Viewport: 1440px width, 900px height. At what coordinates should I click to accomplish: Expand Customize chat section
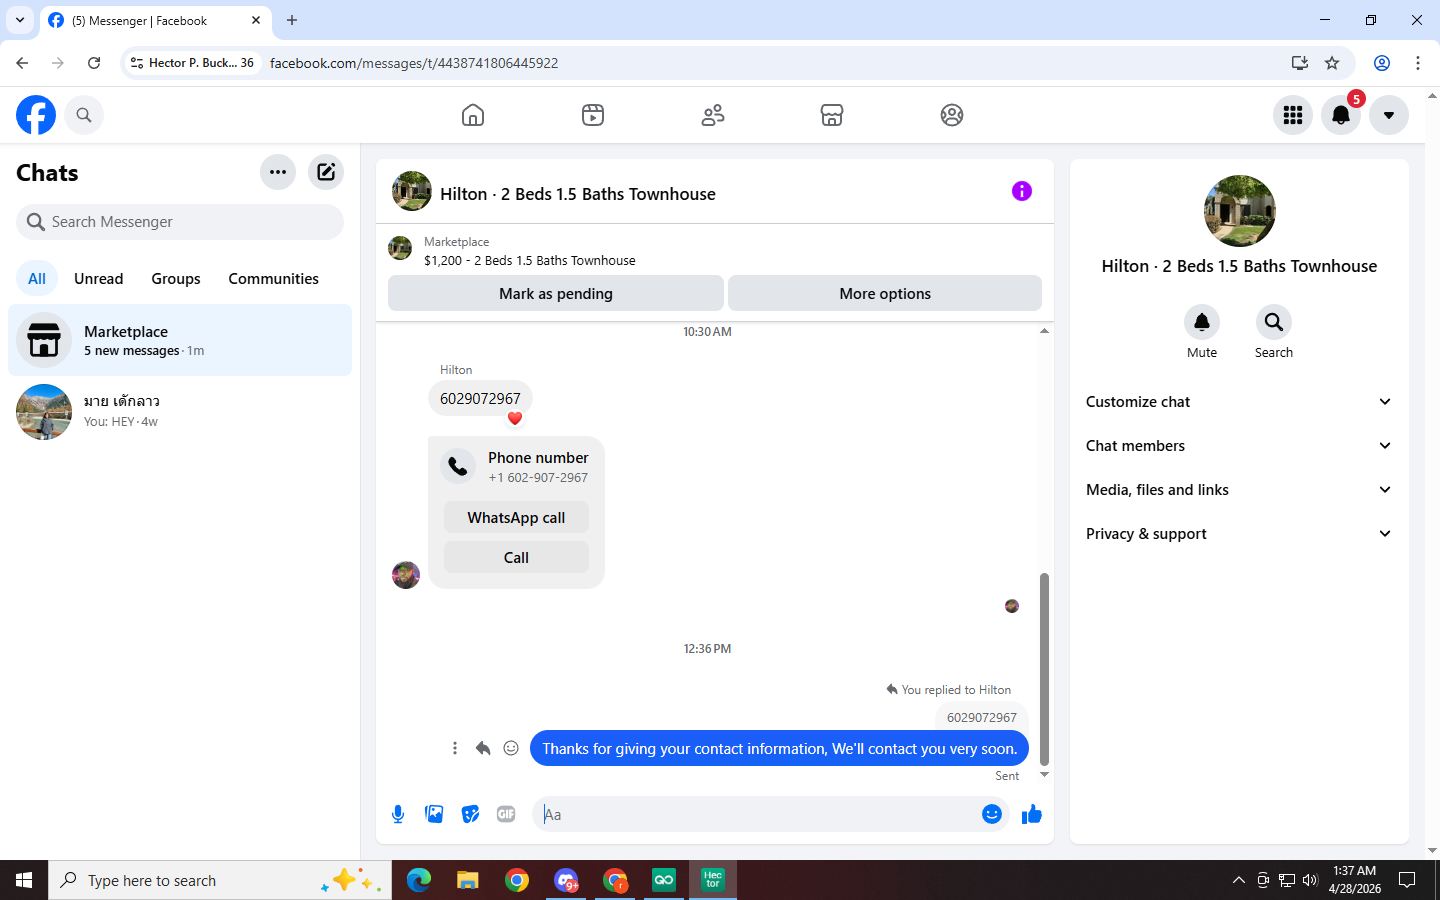coord(1239,402)
